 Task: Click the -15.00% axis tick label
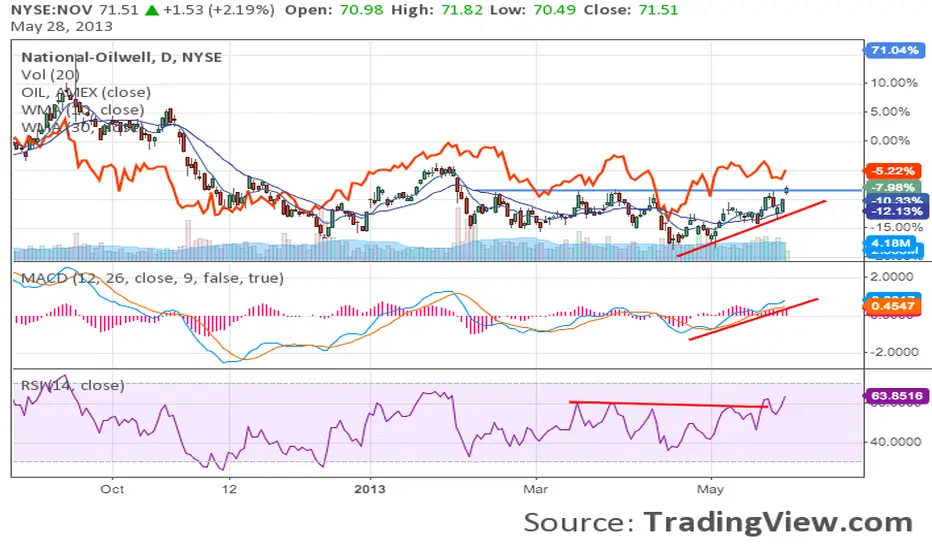coord(897,227)
